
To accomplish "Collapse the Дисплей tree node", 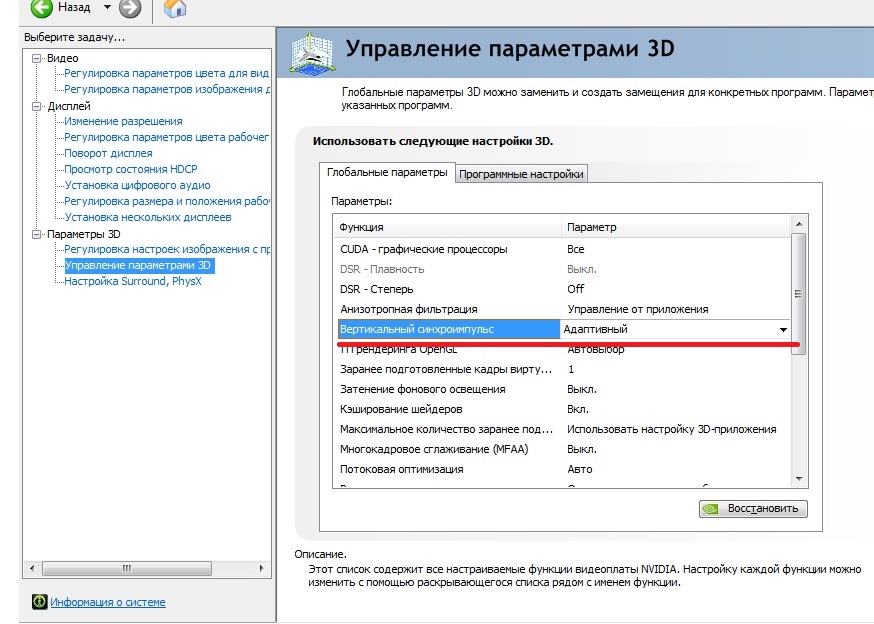I will [x=37, y=106].
